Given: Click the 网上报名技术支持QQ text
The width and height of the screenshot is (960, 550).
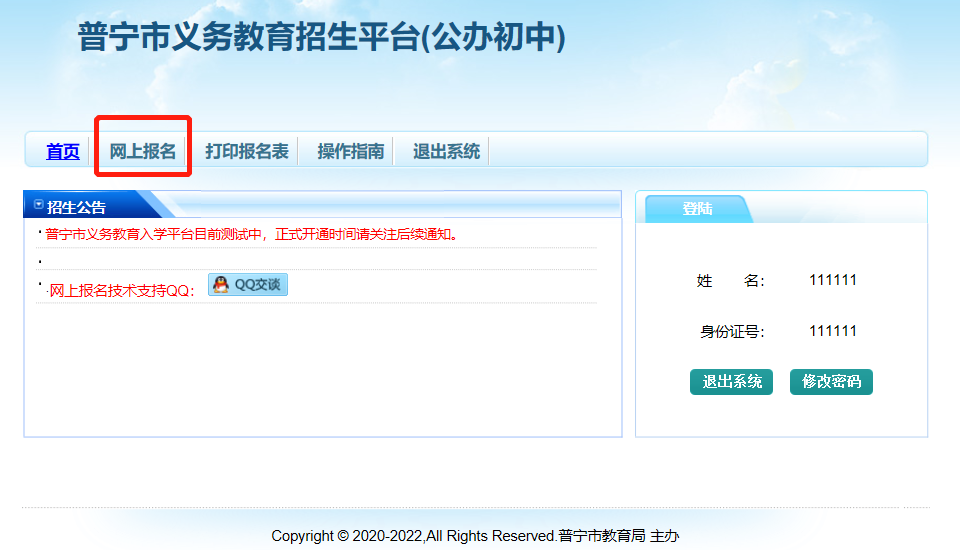Looking at the screenshot, I should point(121,290).
